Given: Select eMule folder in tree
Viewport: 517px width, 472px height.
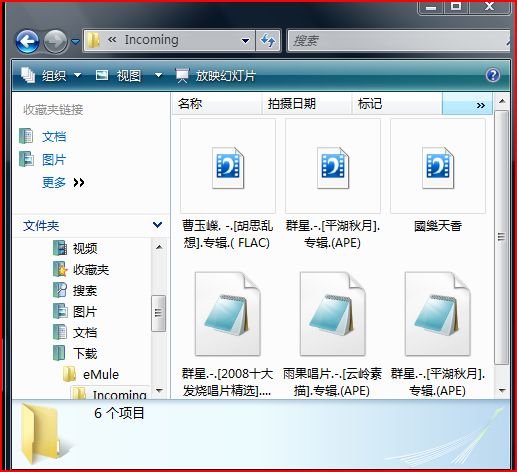Looking at the screenshot, I should (101, 374).
